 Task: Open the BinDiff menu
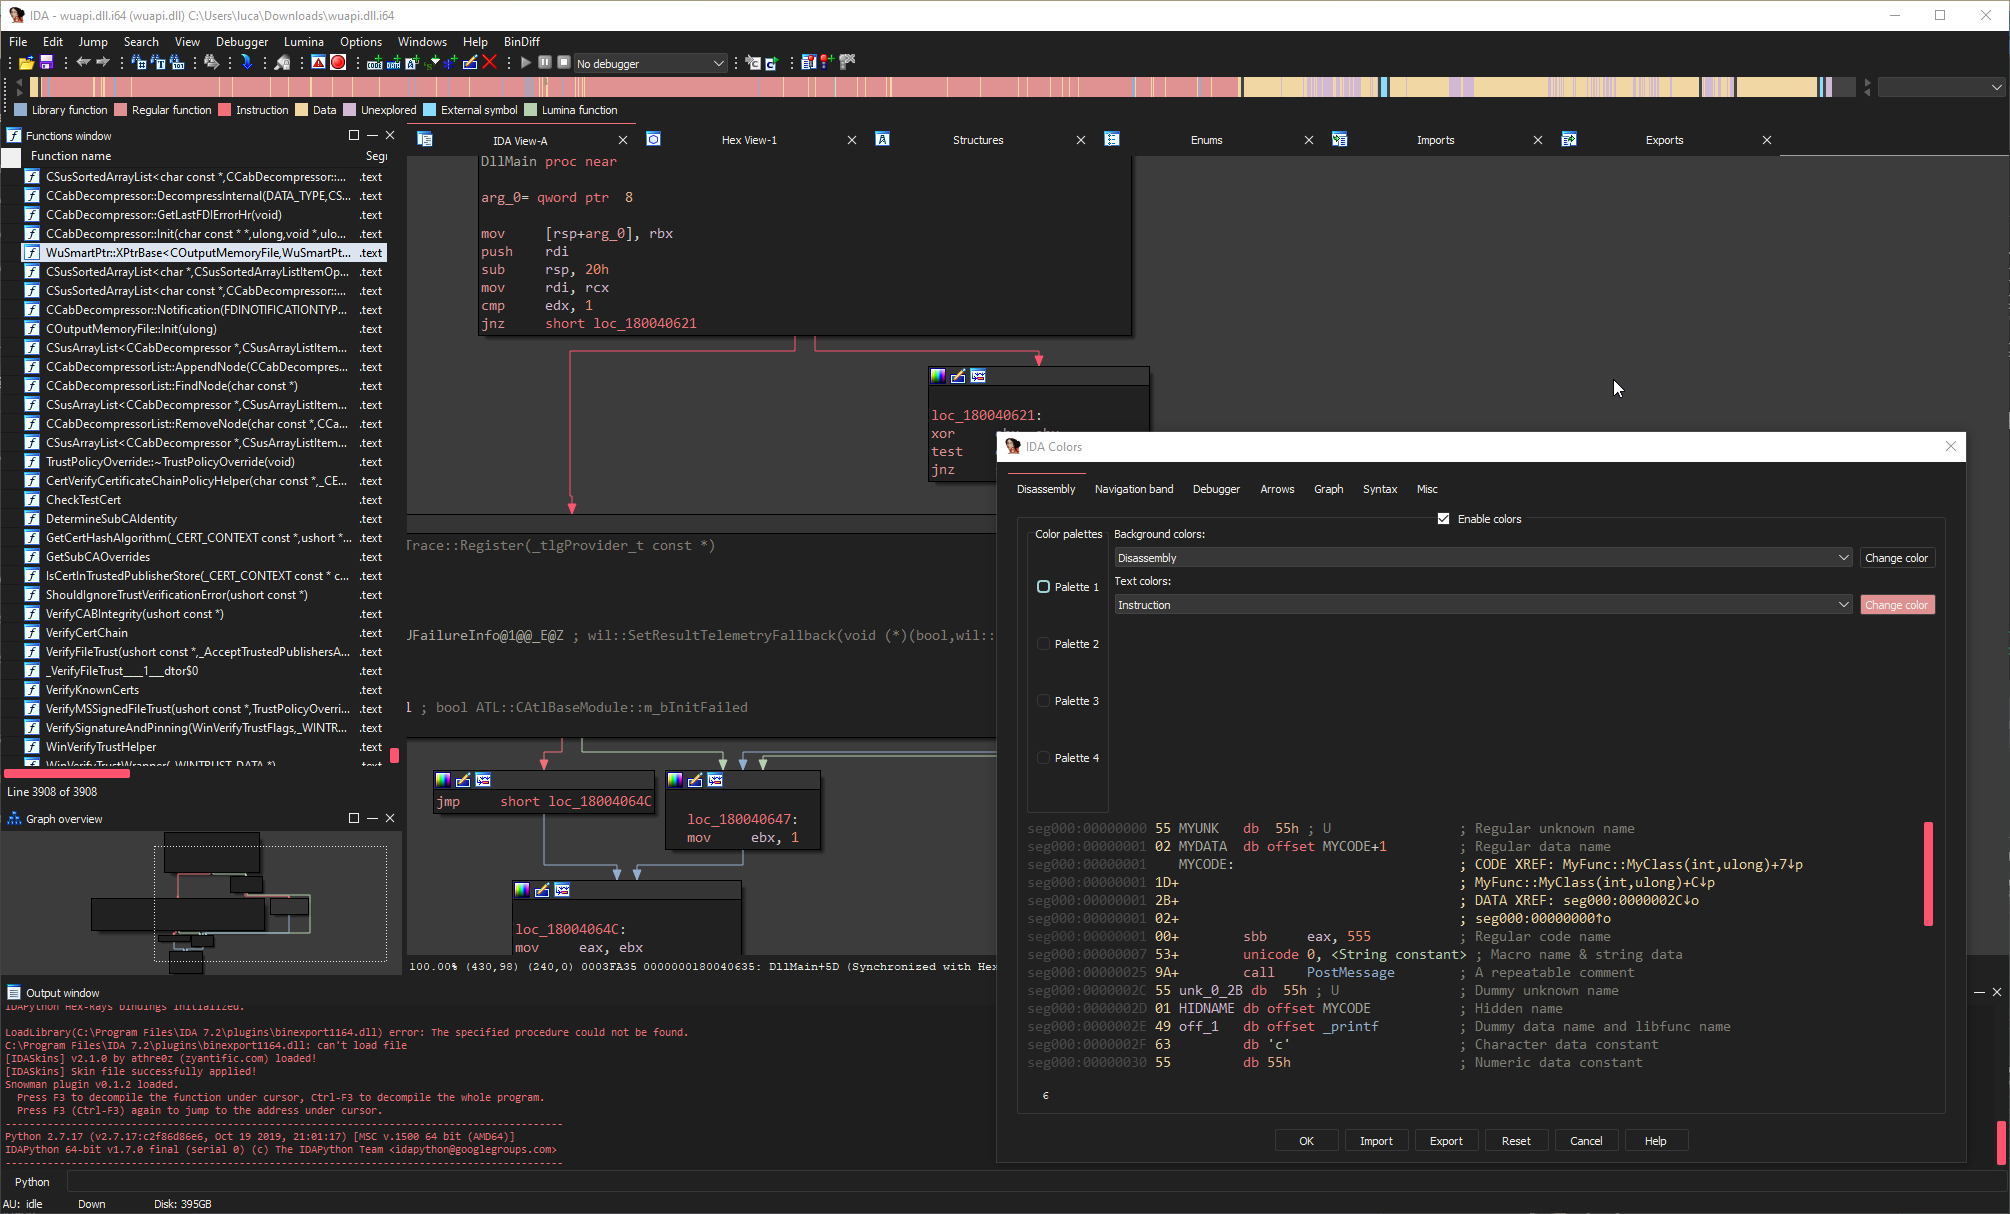click(521, 41)
